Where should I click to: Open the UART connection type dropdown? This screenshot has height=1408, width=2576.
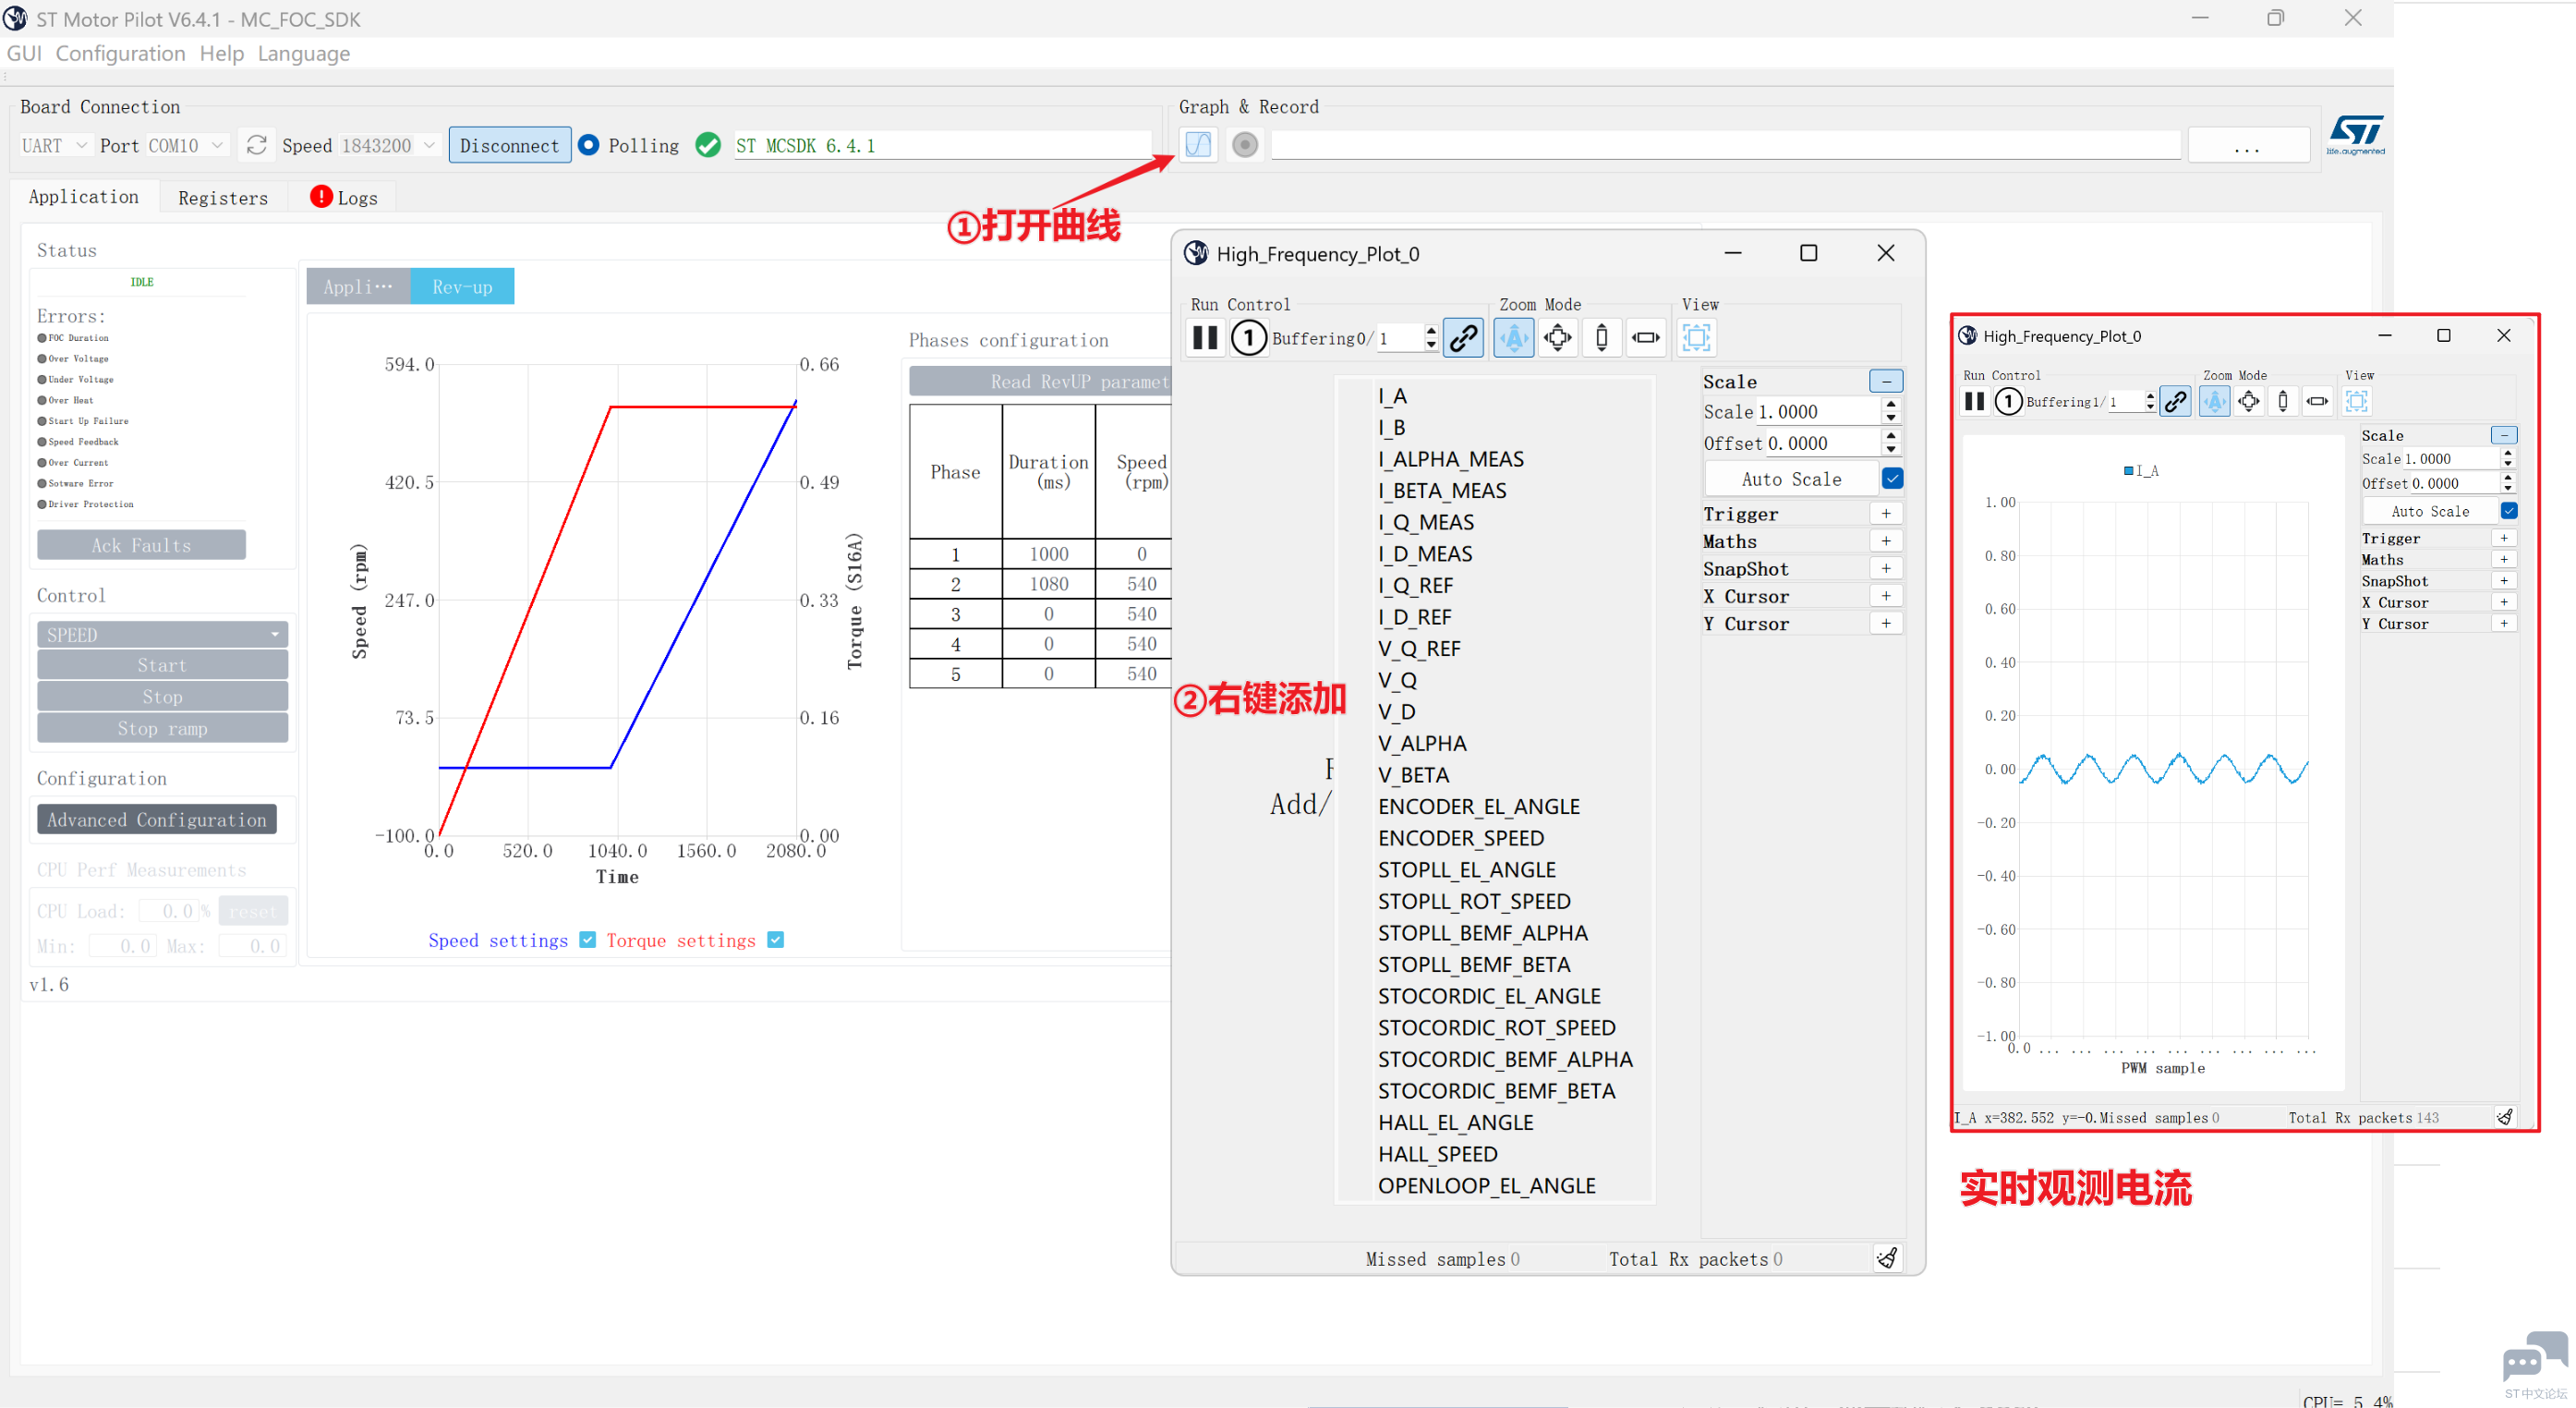(x=55, y=145)
